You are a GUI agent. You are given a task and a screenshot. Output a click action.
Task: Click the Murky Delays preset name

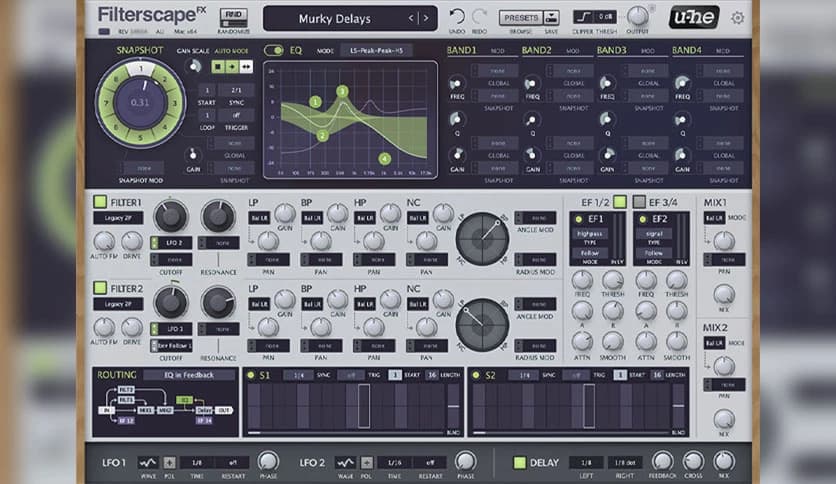[334, 19]
